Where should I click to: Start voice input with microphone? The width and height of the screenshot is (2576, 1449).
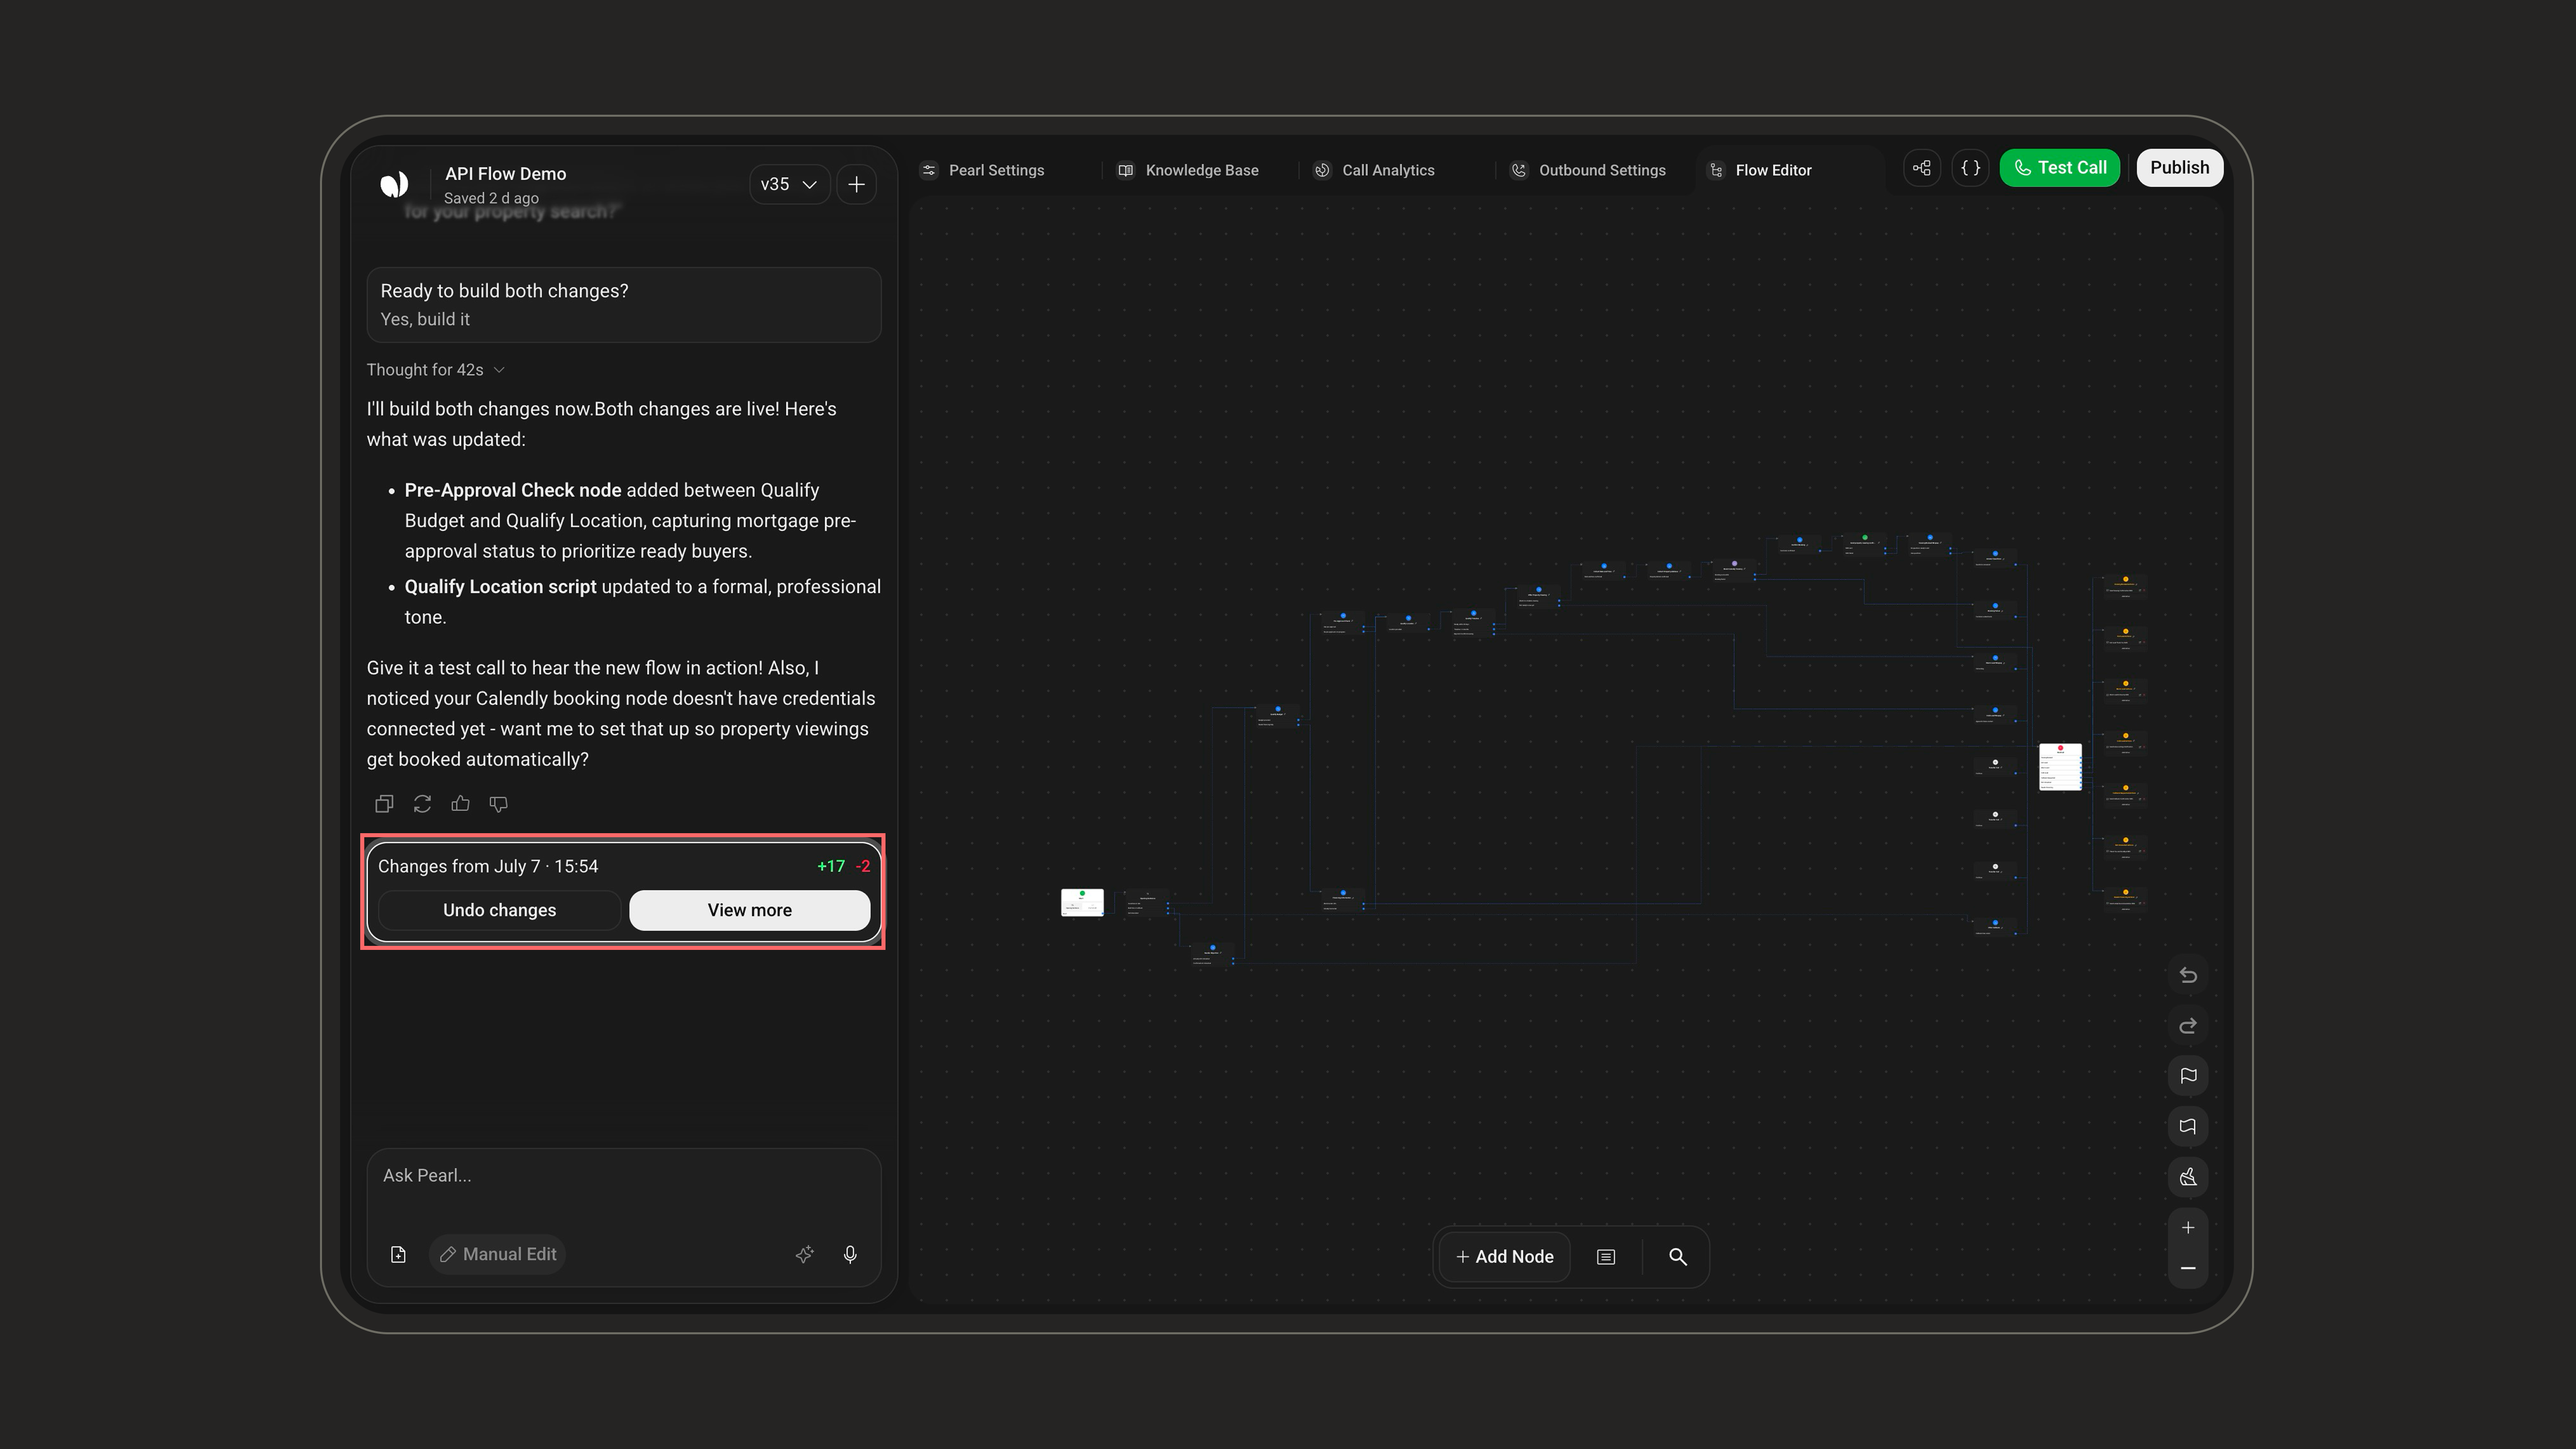[850, 1254]
